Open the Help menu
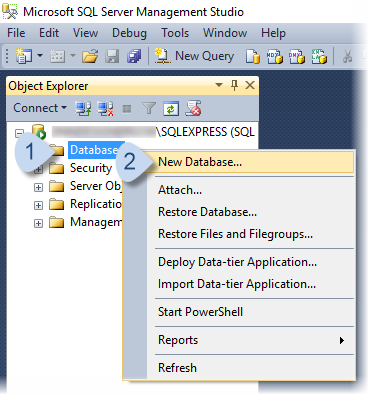The width and height of the screenshot is (369, 395). pyautogui.click(x=273, y=33)
